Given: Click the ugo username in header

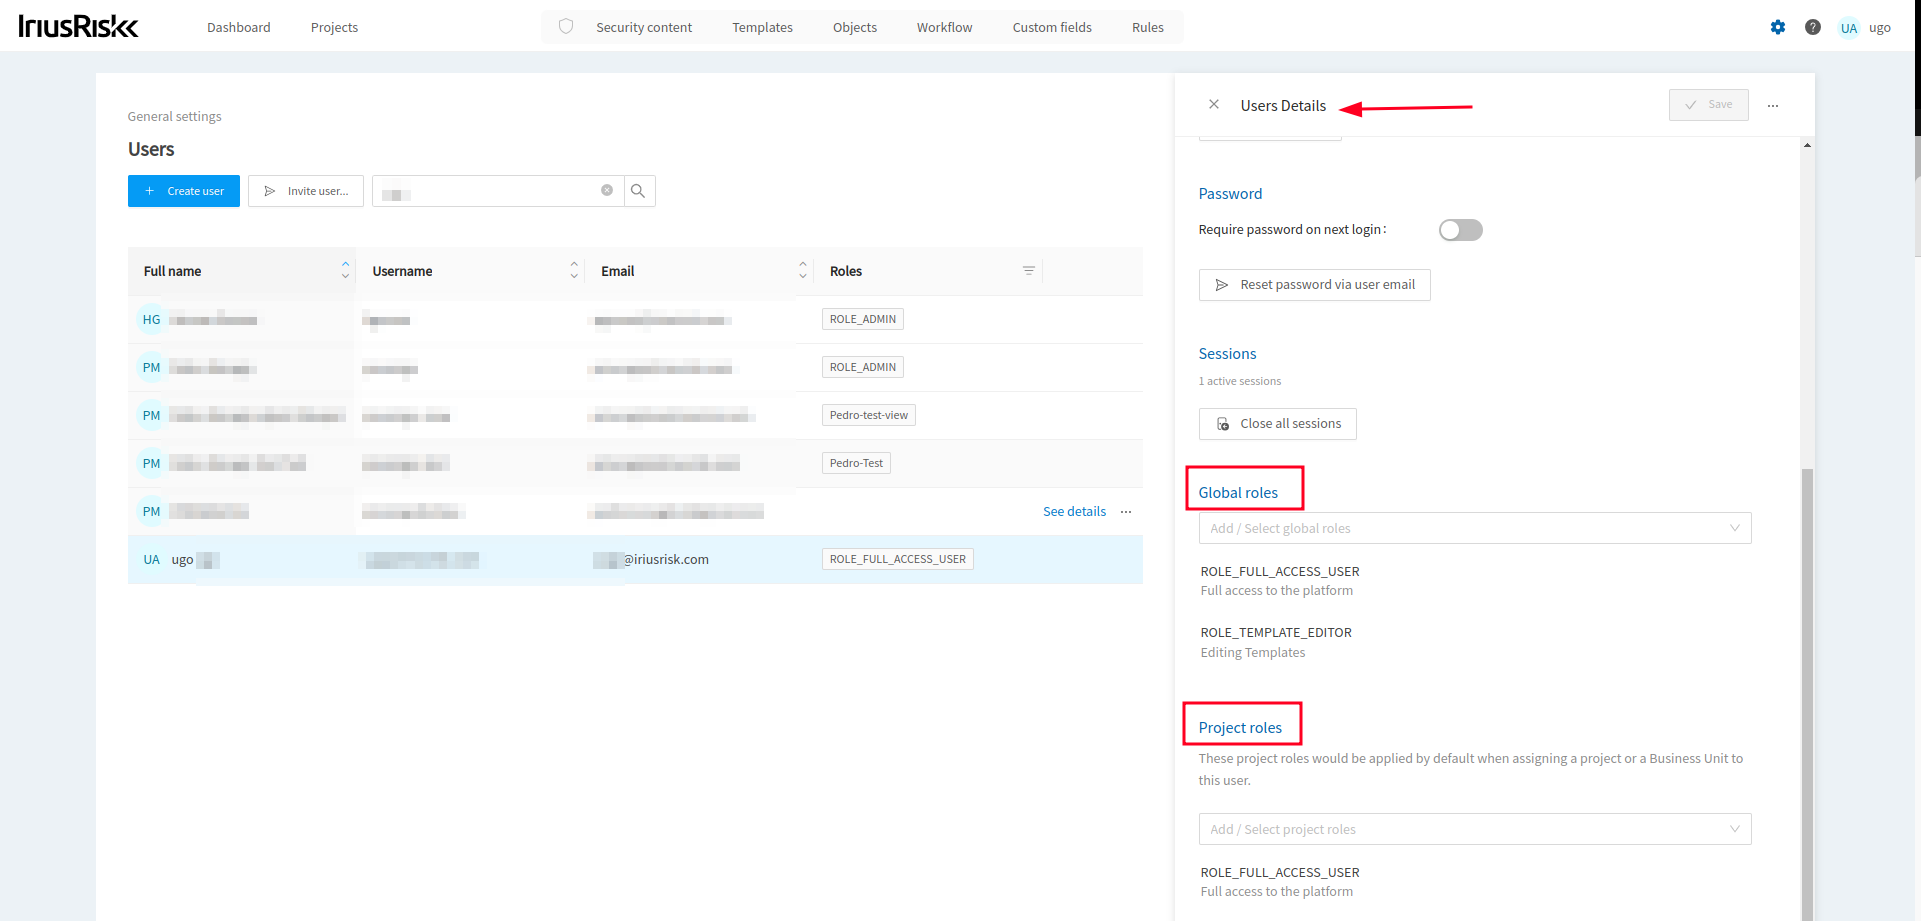Looking at the screenshot, I should click(1879, 28).
